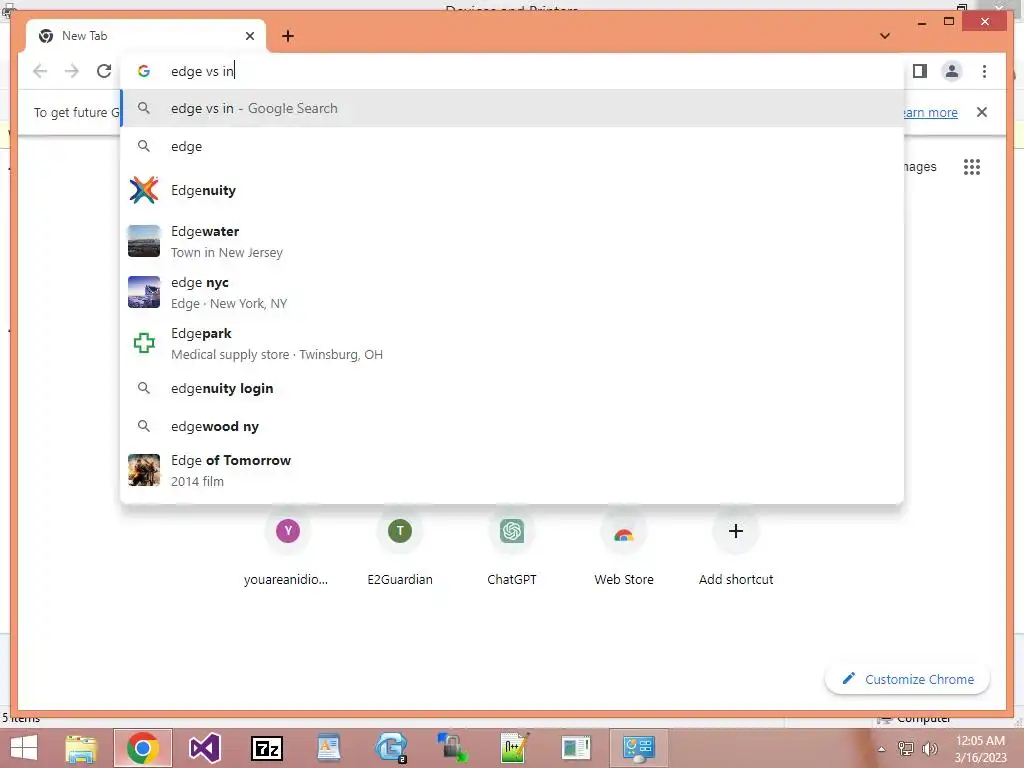Screen dimensions: 1024x768
Task: Switch to the New Tab tab
Action: [146, 36]
